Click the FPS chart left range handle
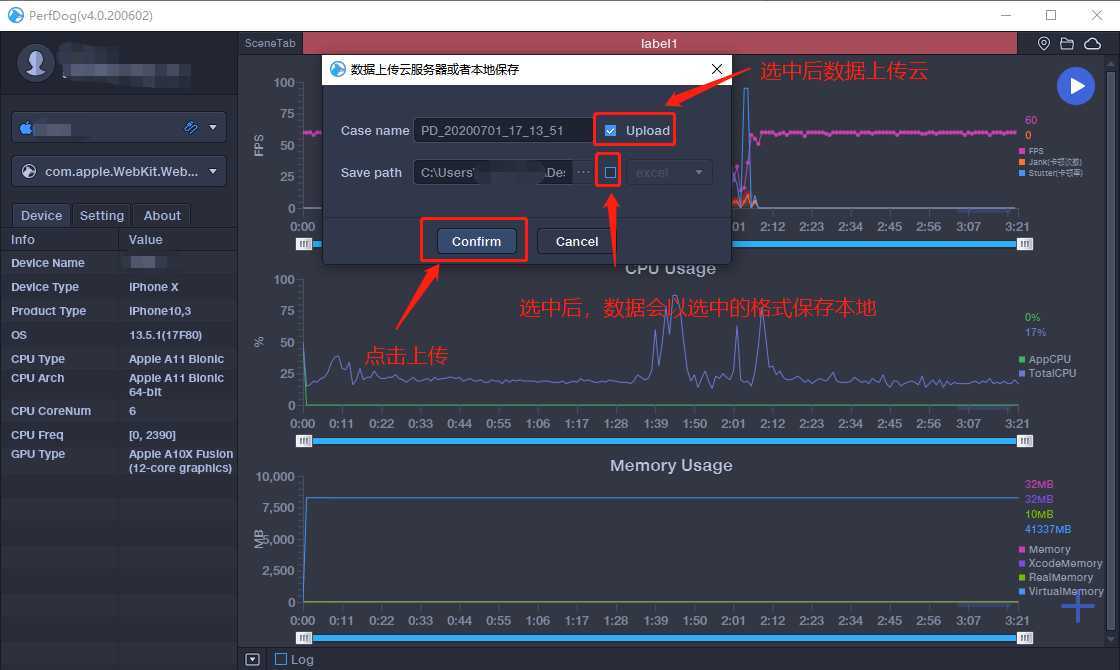Viewport: 1120px width, 670px height. pos(304,244)
